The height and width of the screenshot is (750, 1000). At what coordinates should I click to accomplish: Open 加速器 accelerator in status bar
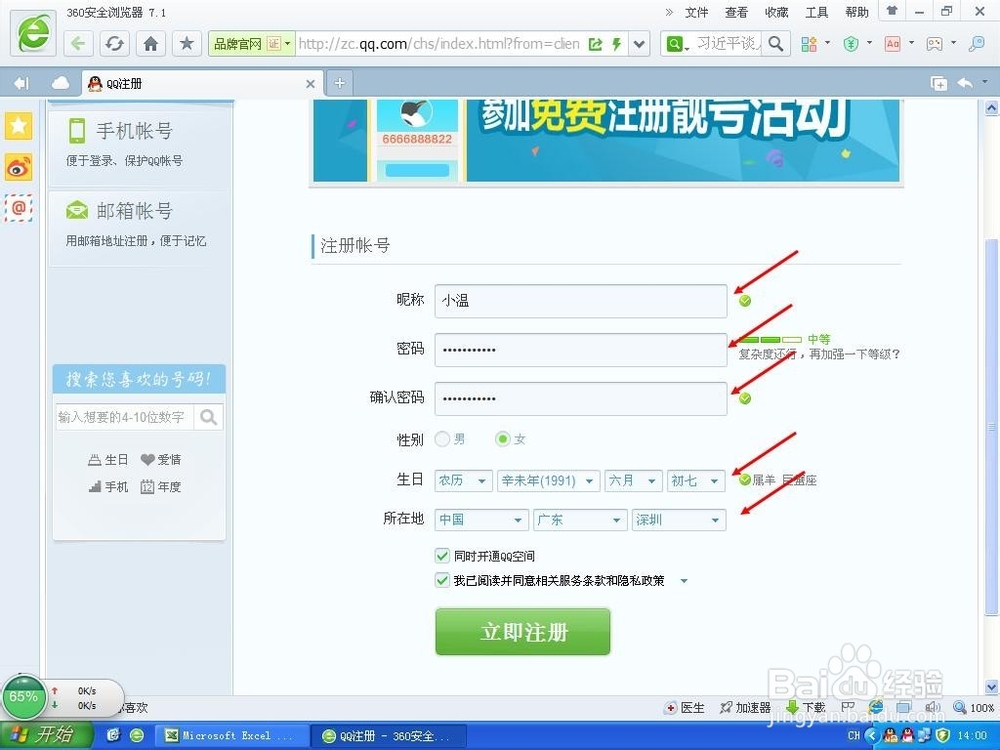[x=745, y=707]
